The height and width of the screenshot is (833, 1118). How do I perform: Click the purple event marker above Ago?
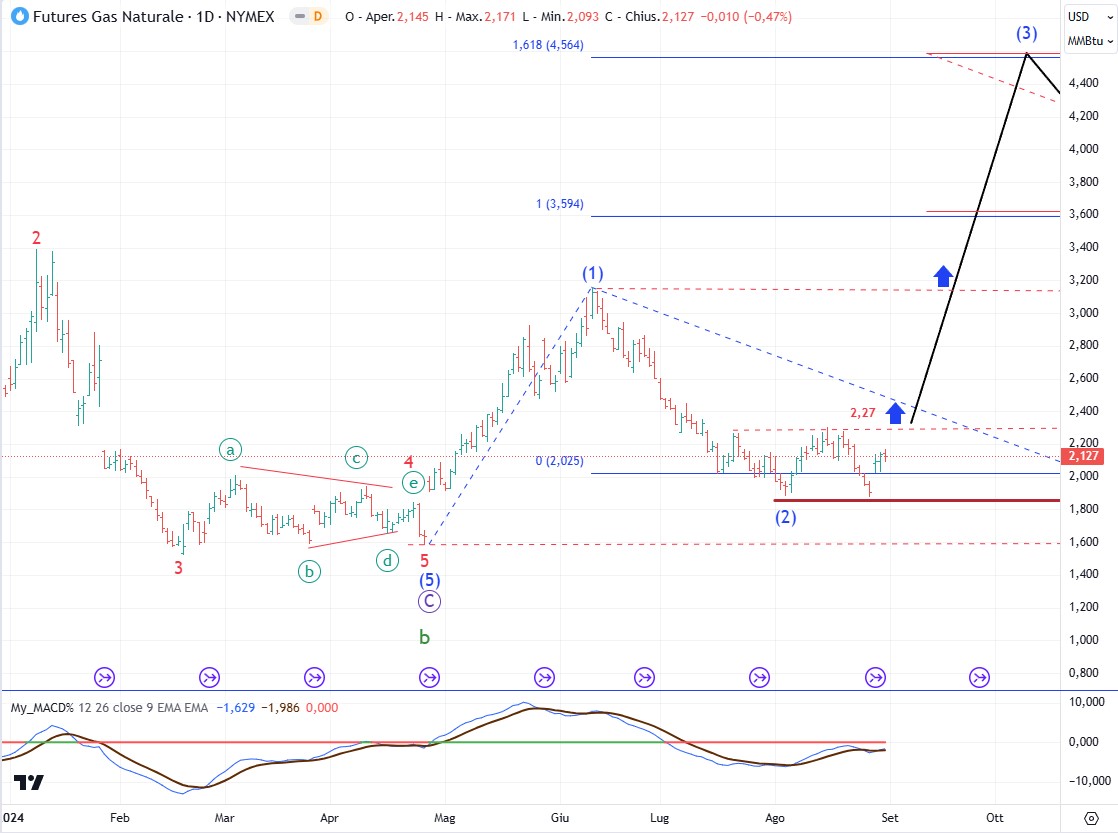click(760, 677)
